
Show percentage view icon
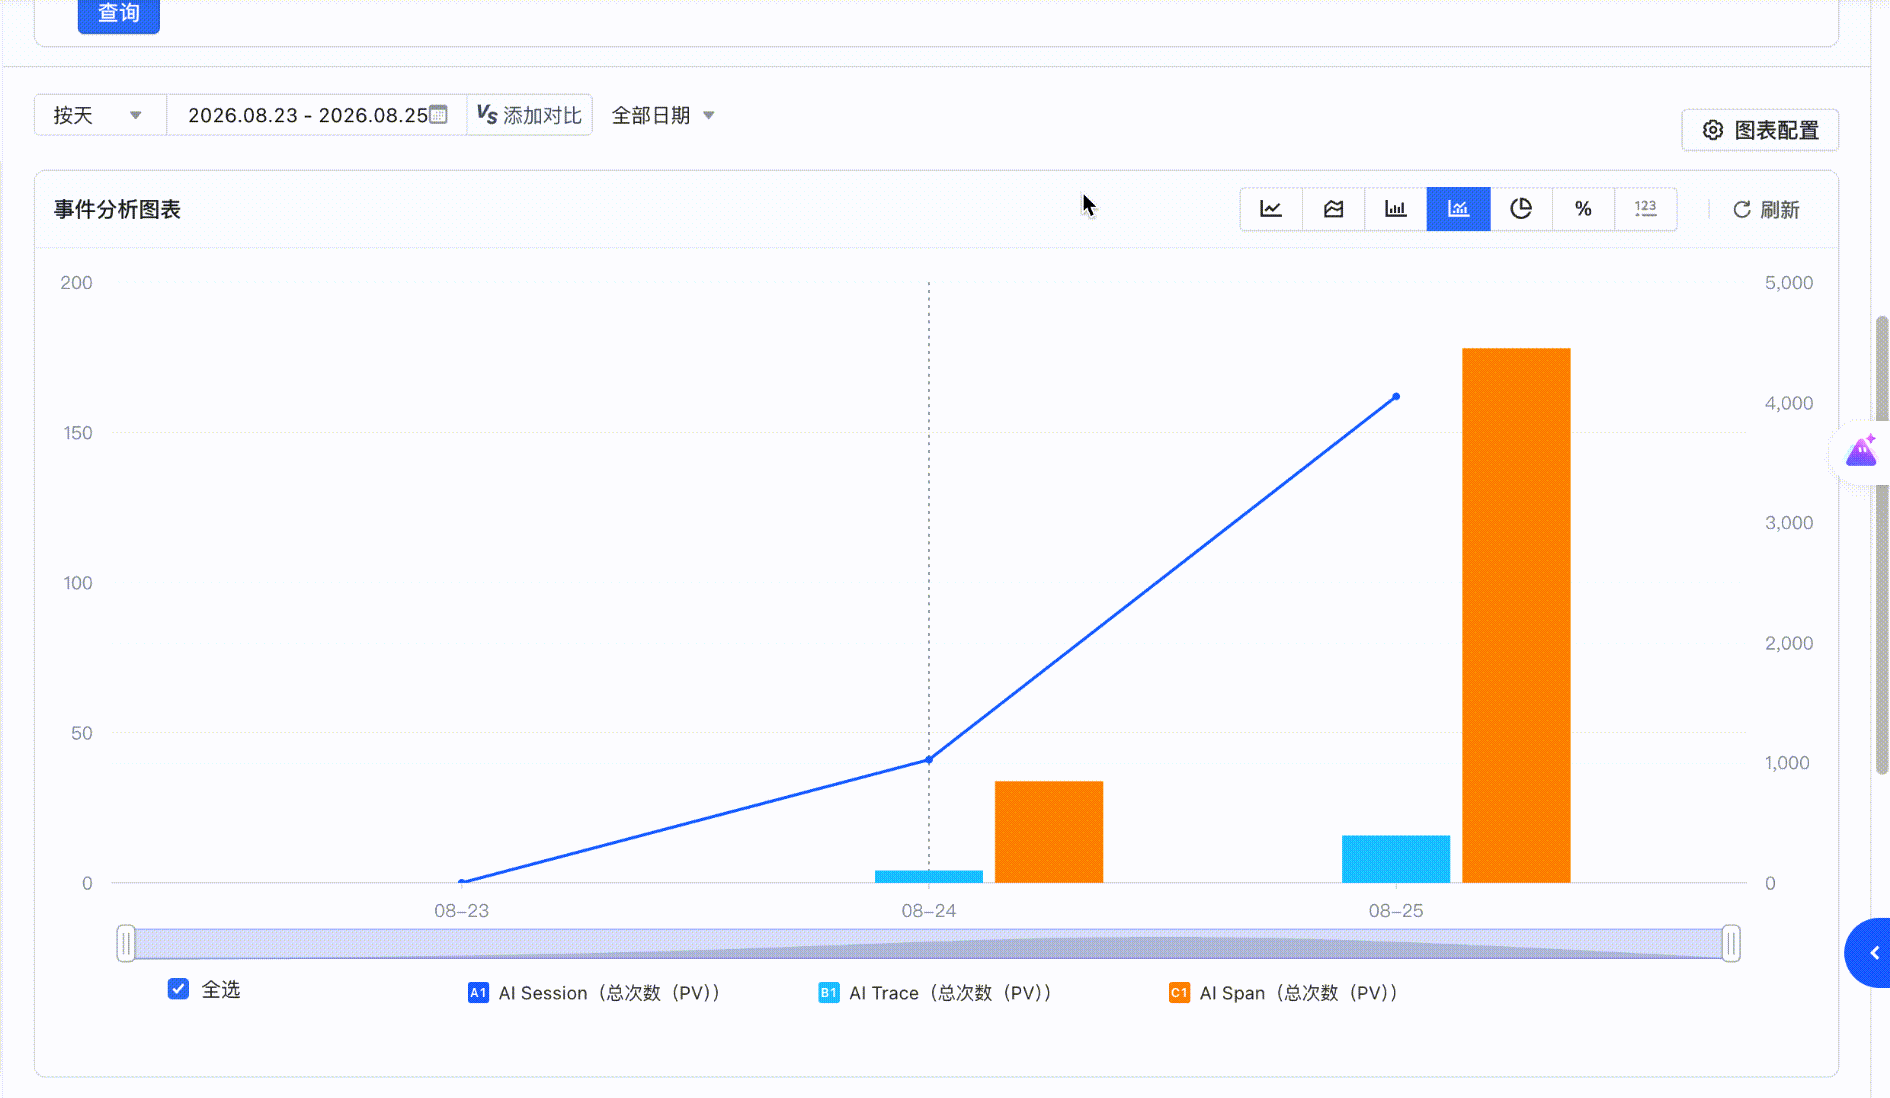click(1583, 209)
